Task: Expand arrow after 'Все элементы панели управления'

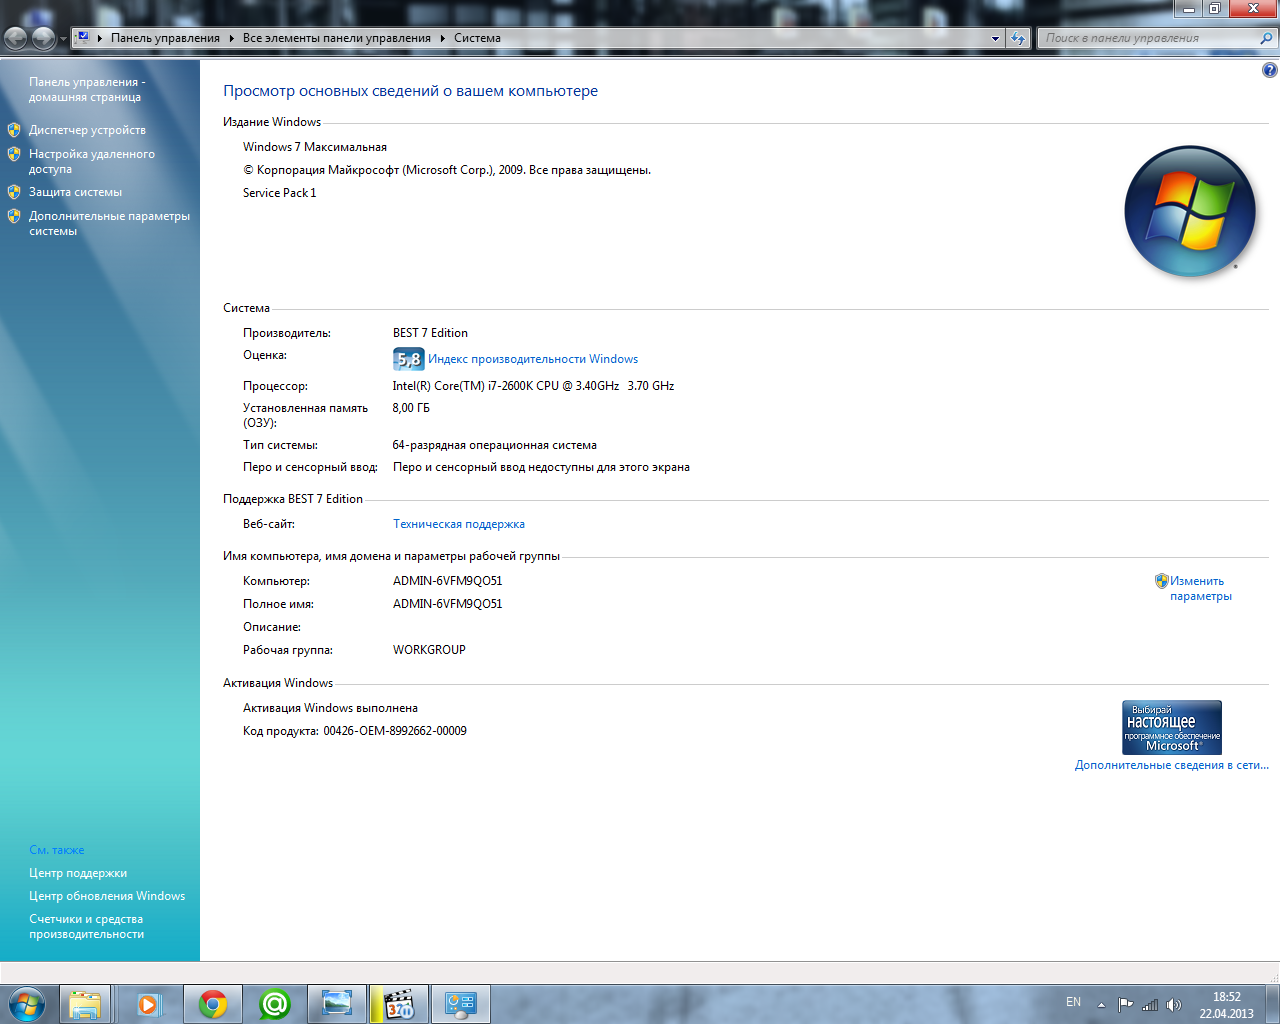Action: pos(442,39)
